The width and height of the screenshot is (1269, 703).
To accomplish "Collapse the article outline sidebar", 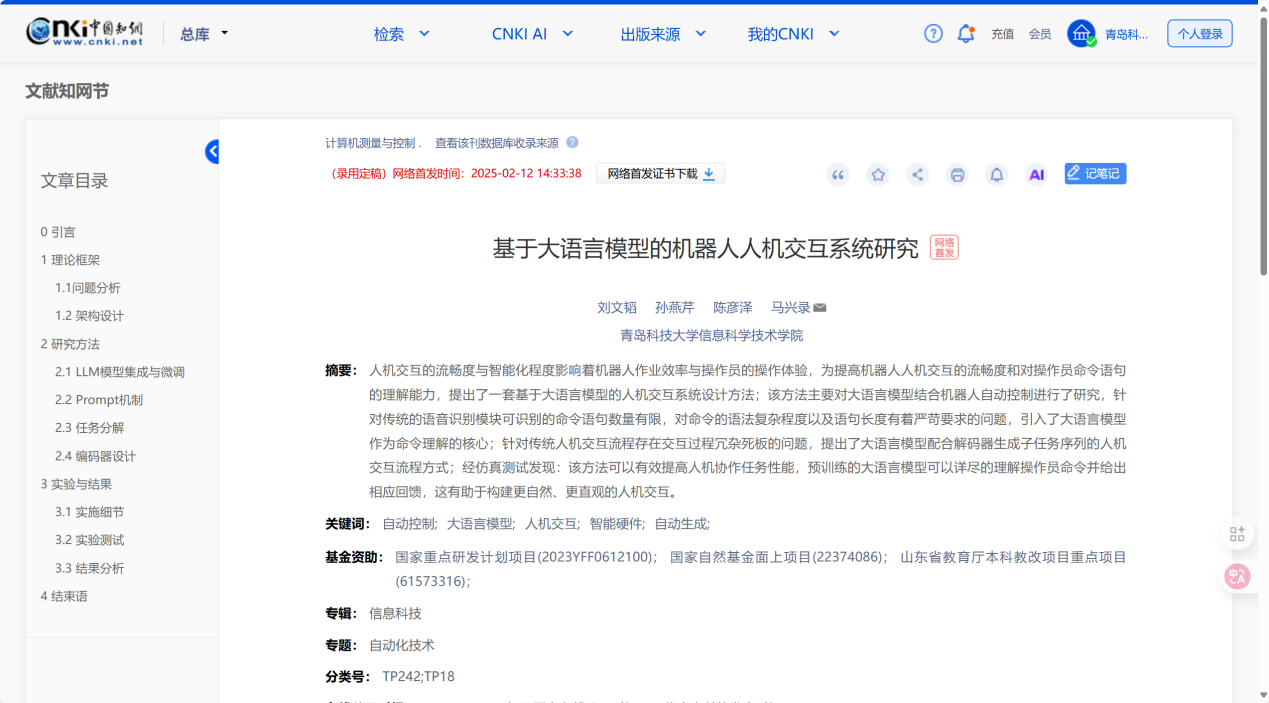I will click(213, 152).
